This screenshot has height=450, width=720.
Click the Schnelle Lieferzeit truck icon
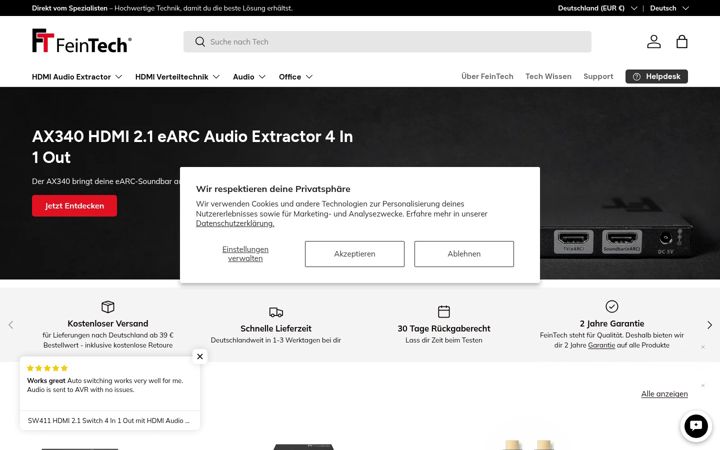[x=276, y=312]
